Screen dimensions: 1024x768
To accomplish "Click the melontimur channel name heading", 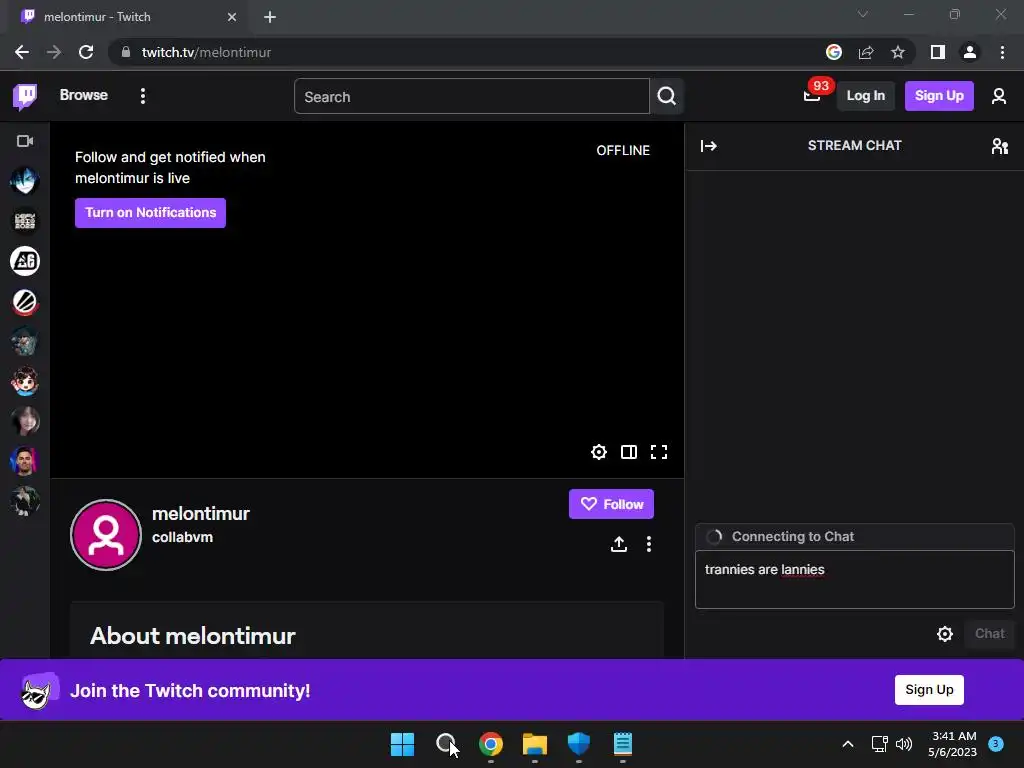I will 200,514.
